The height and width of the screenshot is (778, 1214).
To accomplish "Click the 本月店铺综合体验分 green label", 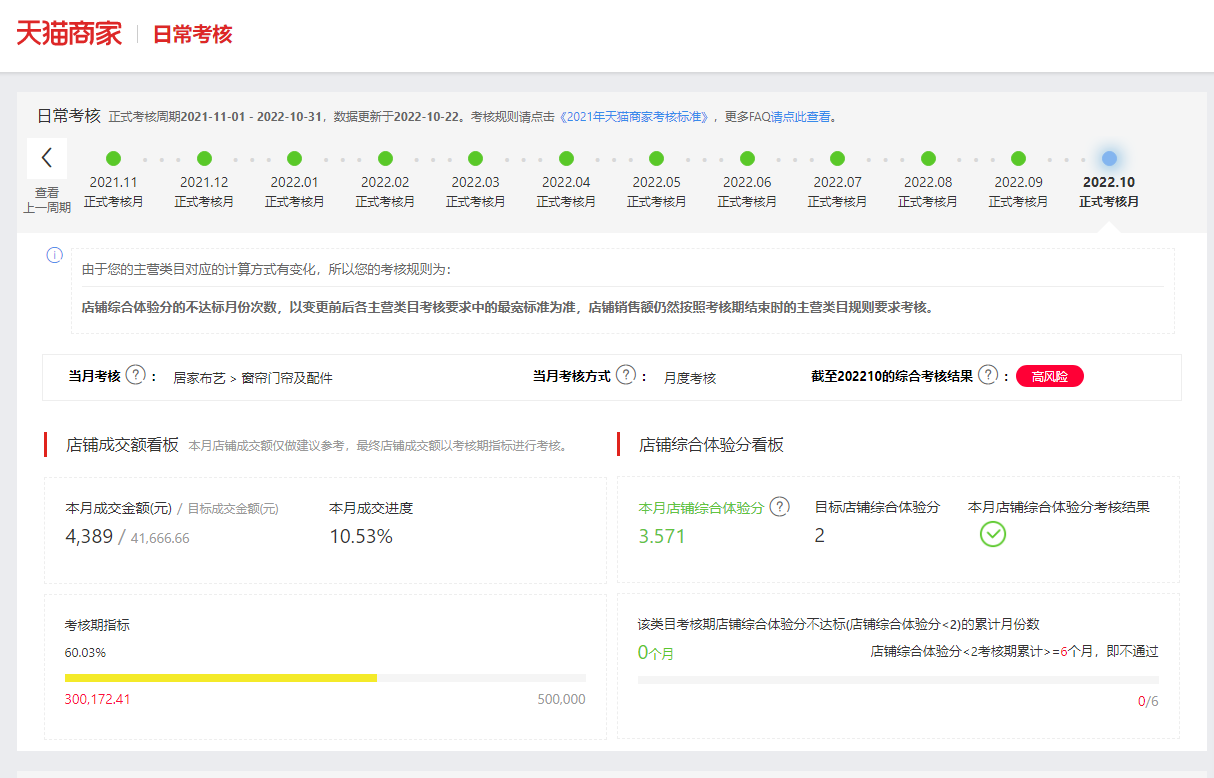I will tap(701, 508).
